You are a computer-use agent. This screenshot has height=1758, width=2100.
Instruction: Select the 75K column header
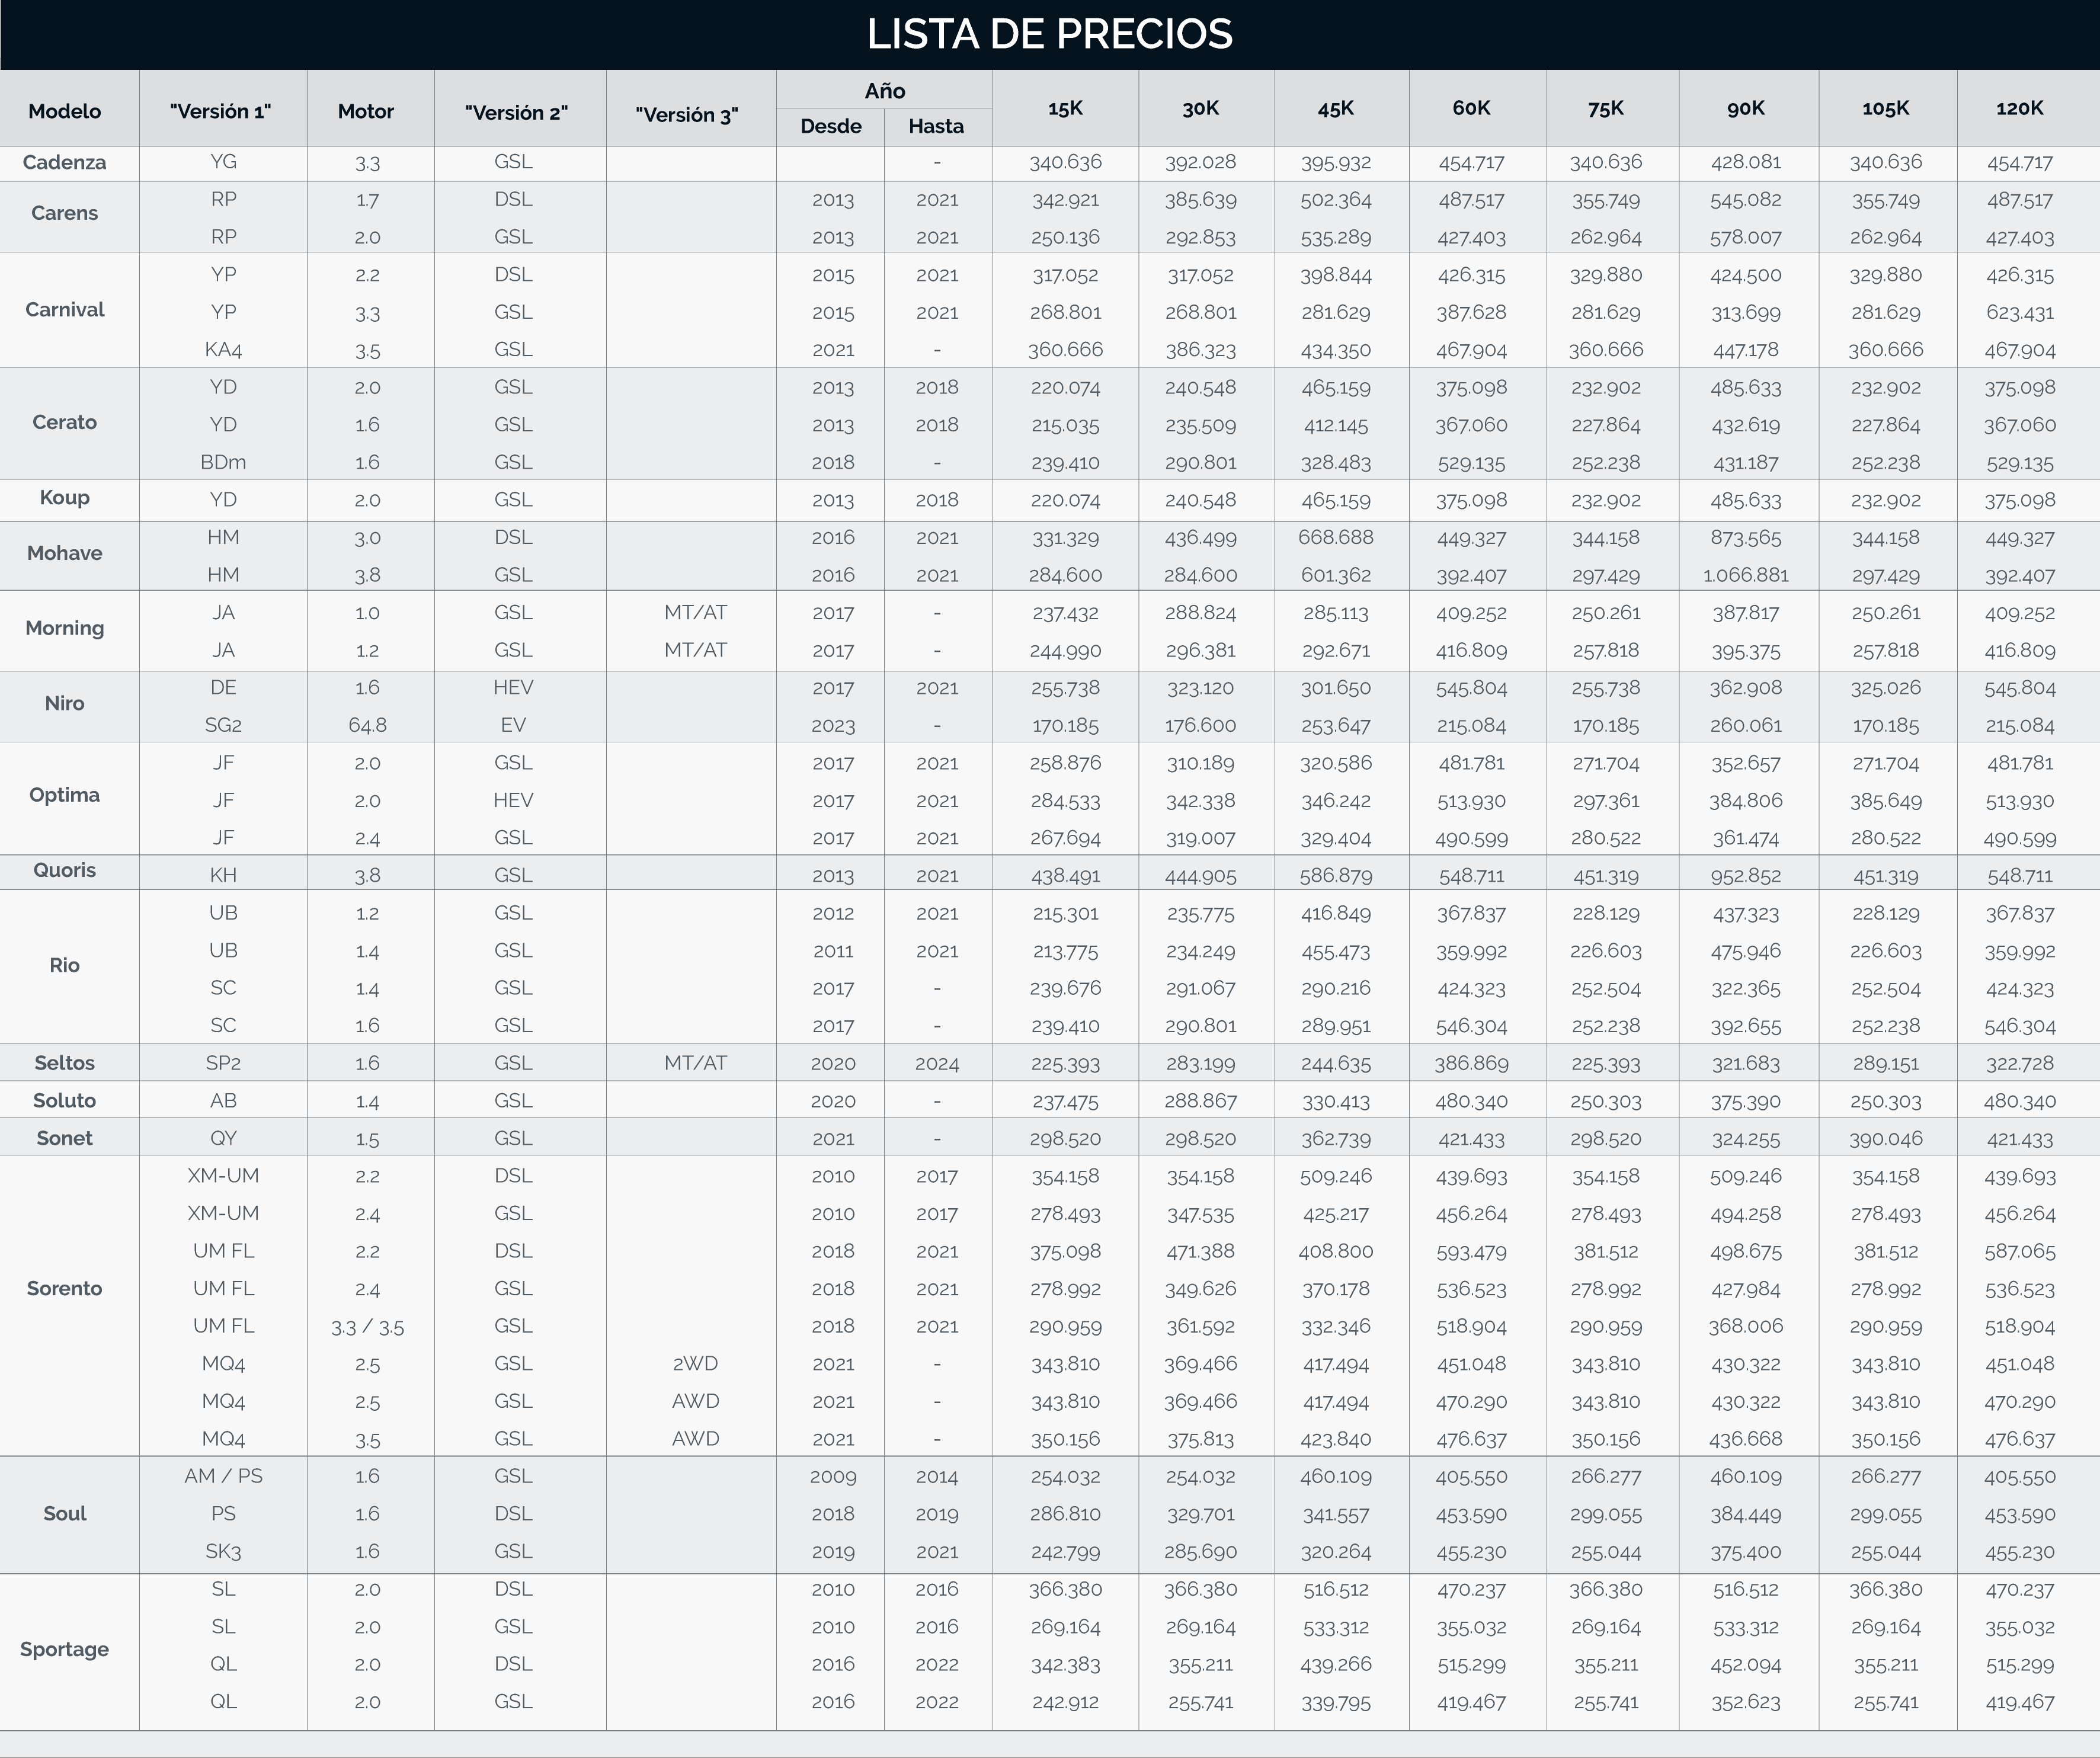(x=1606, y=108)
